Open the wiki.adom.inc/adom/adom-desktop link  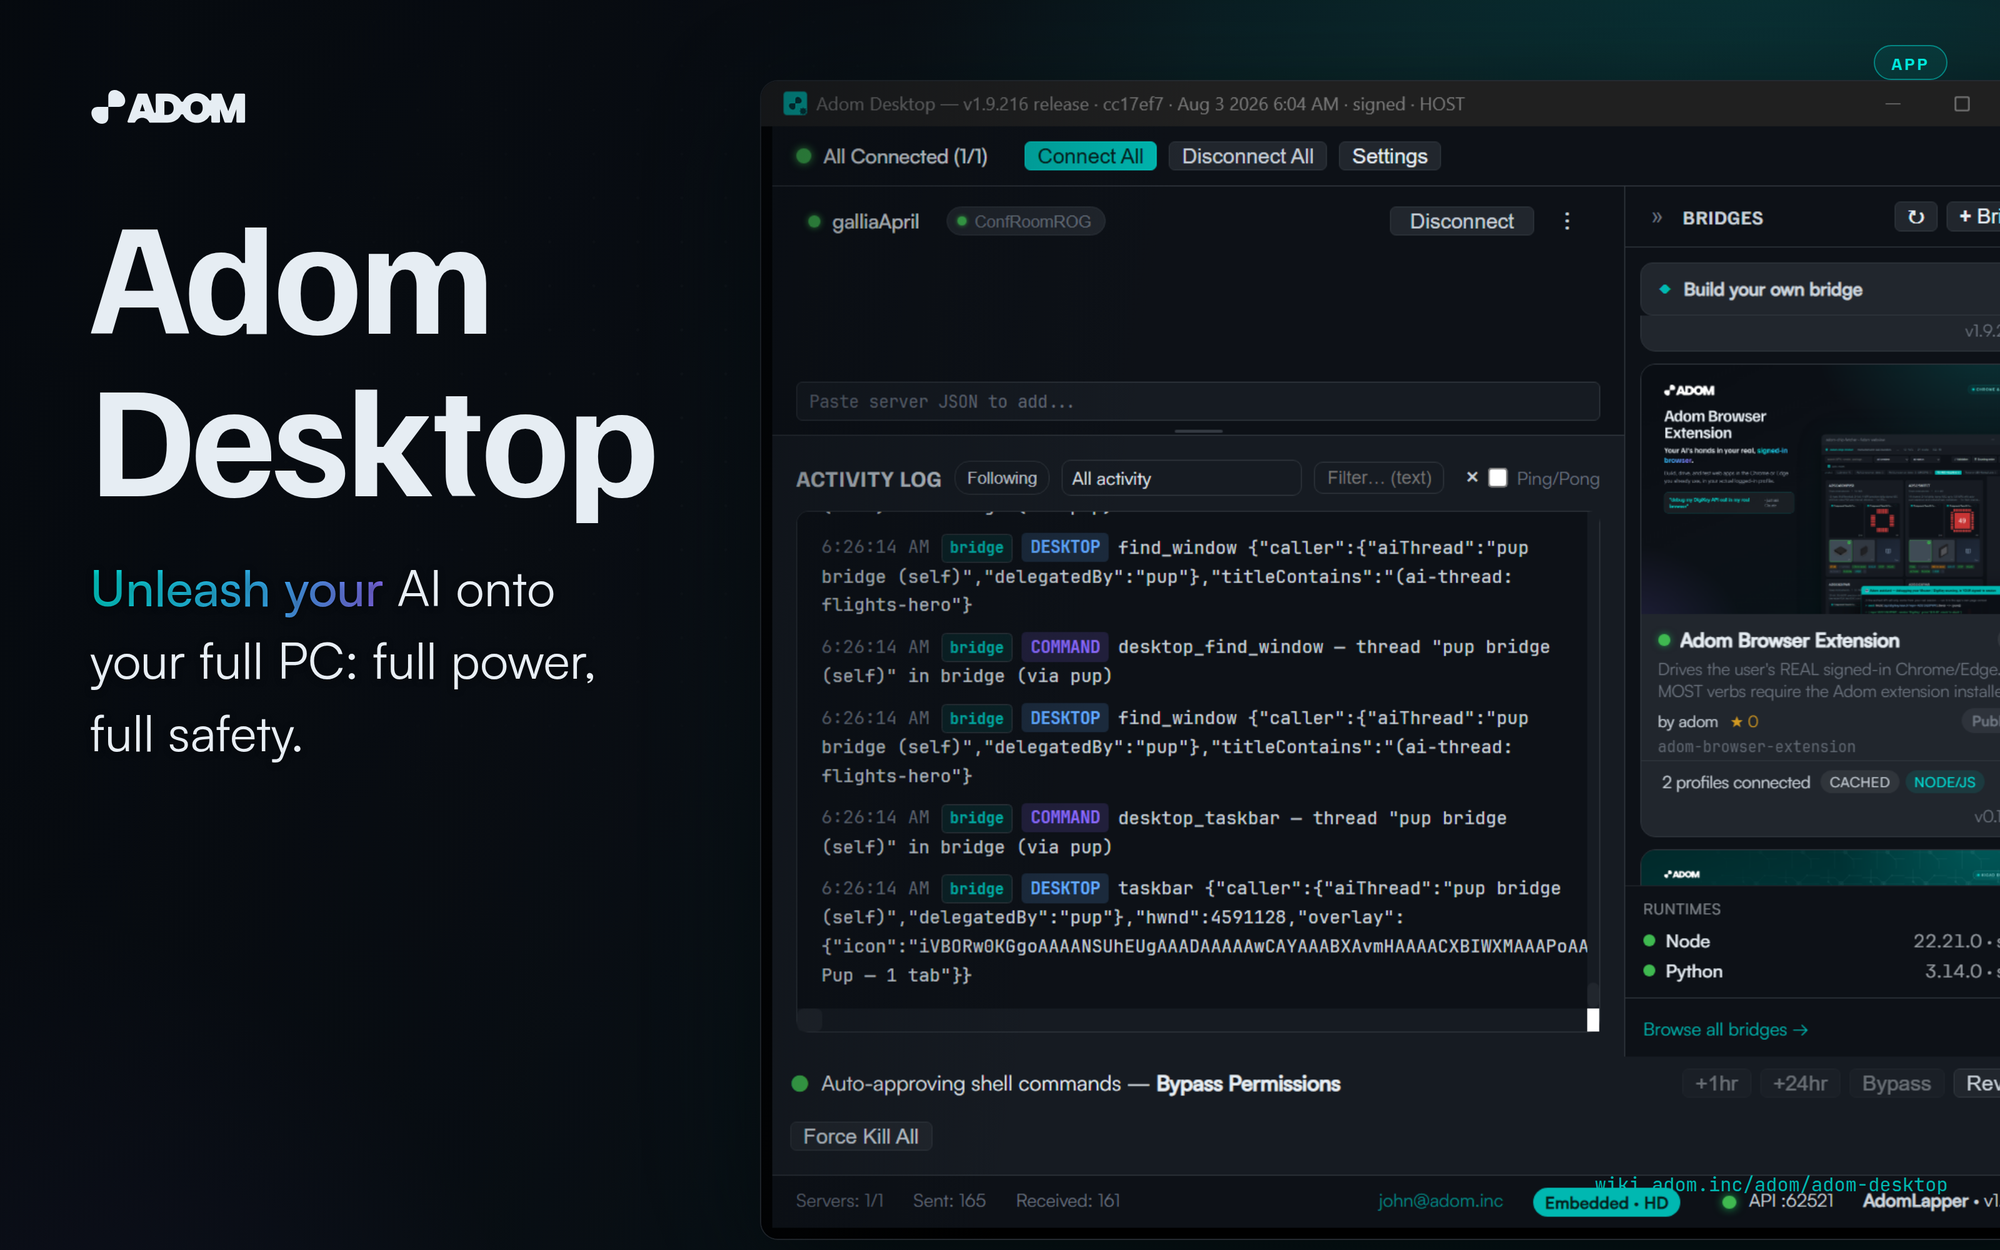pyautogui.click(x=1771, y=1184)
